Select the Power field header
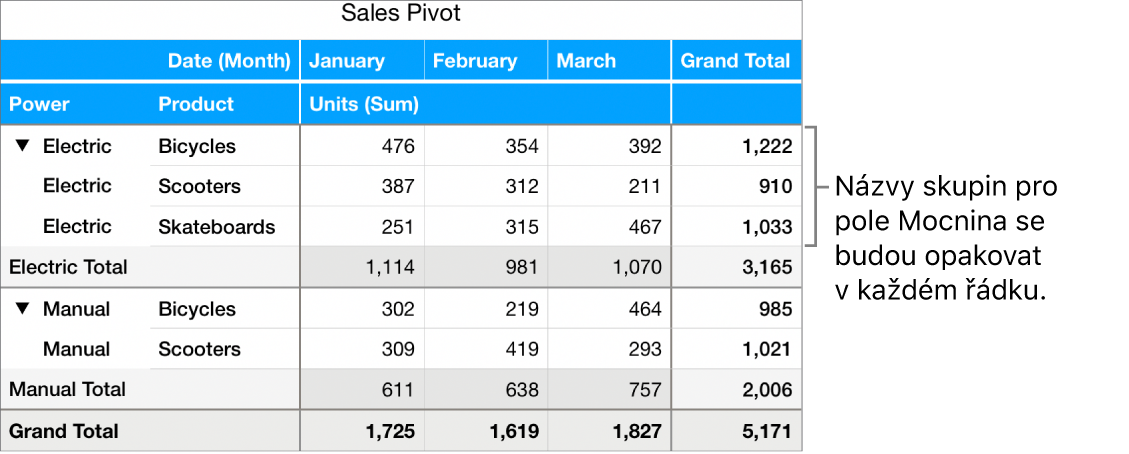Image resolution: width=1129 pixels, height=454 pixels. (x=40, y=104)
